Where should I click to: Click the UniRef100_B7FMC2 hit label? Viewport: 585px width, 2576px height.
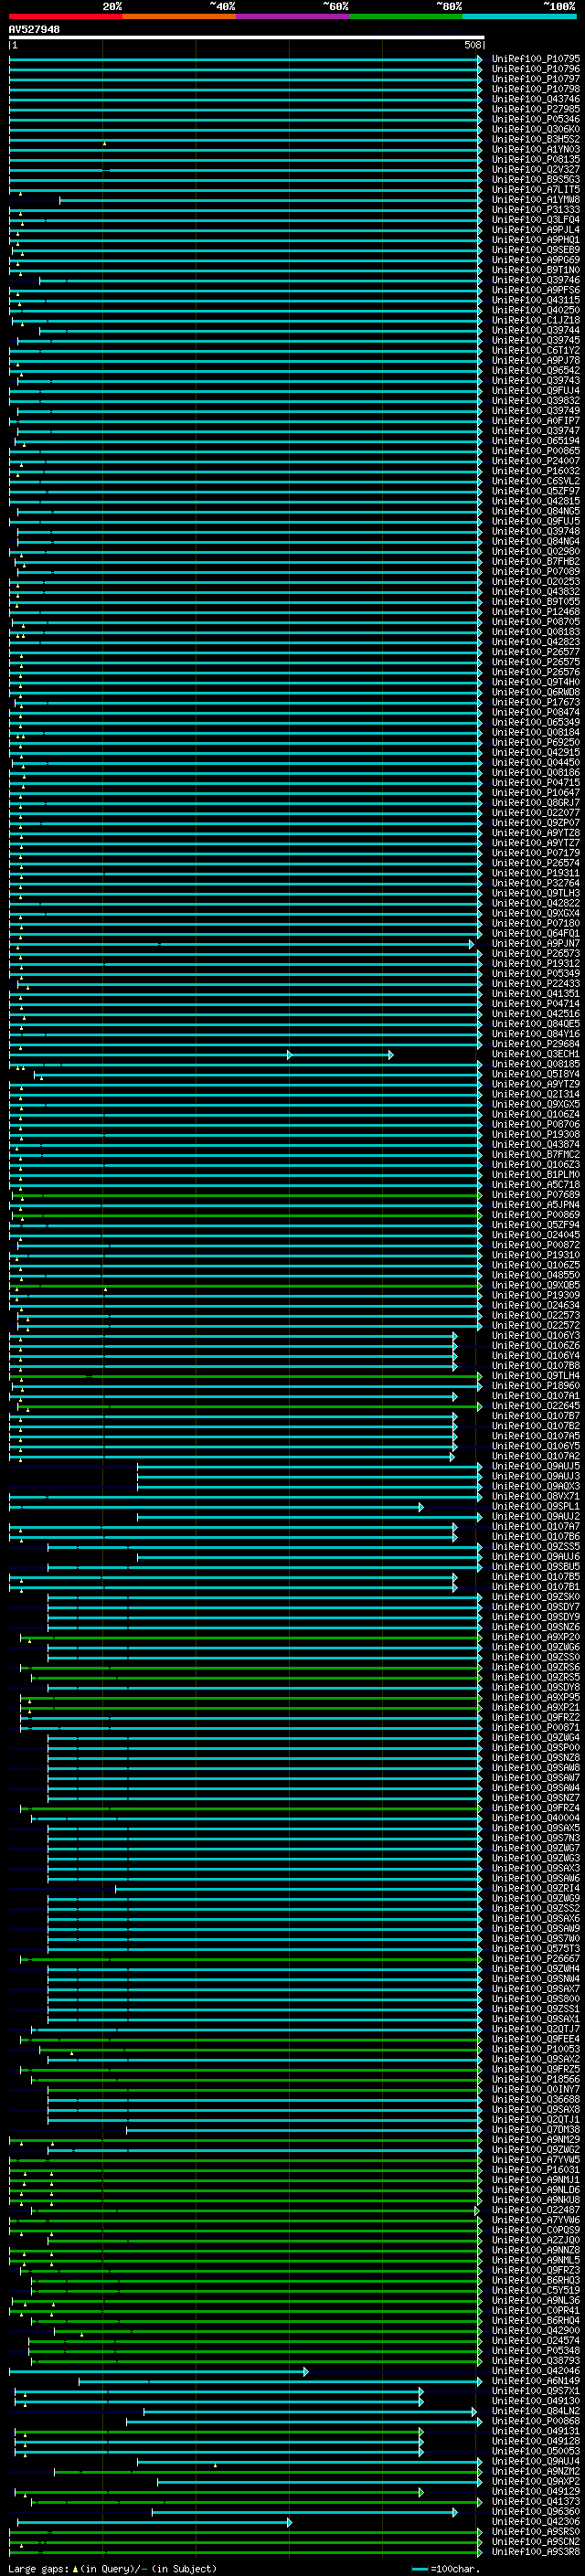tap(536, 1155)
